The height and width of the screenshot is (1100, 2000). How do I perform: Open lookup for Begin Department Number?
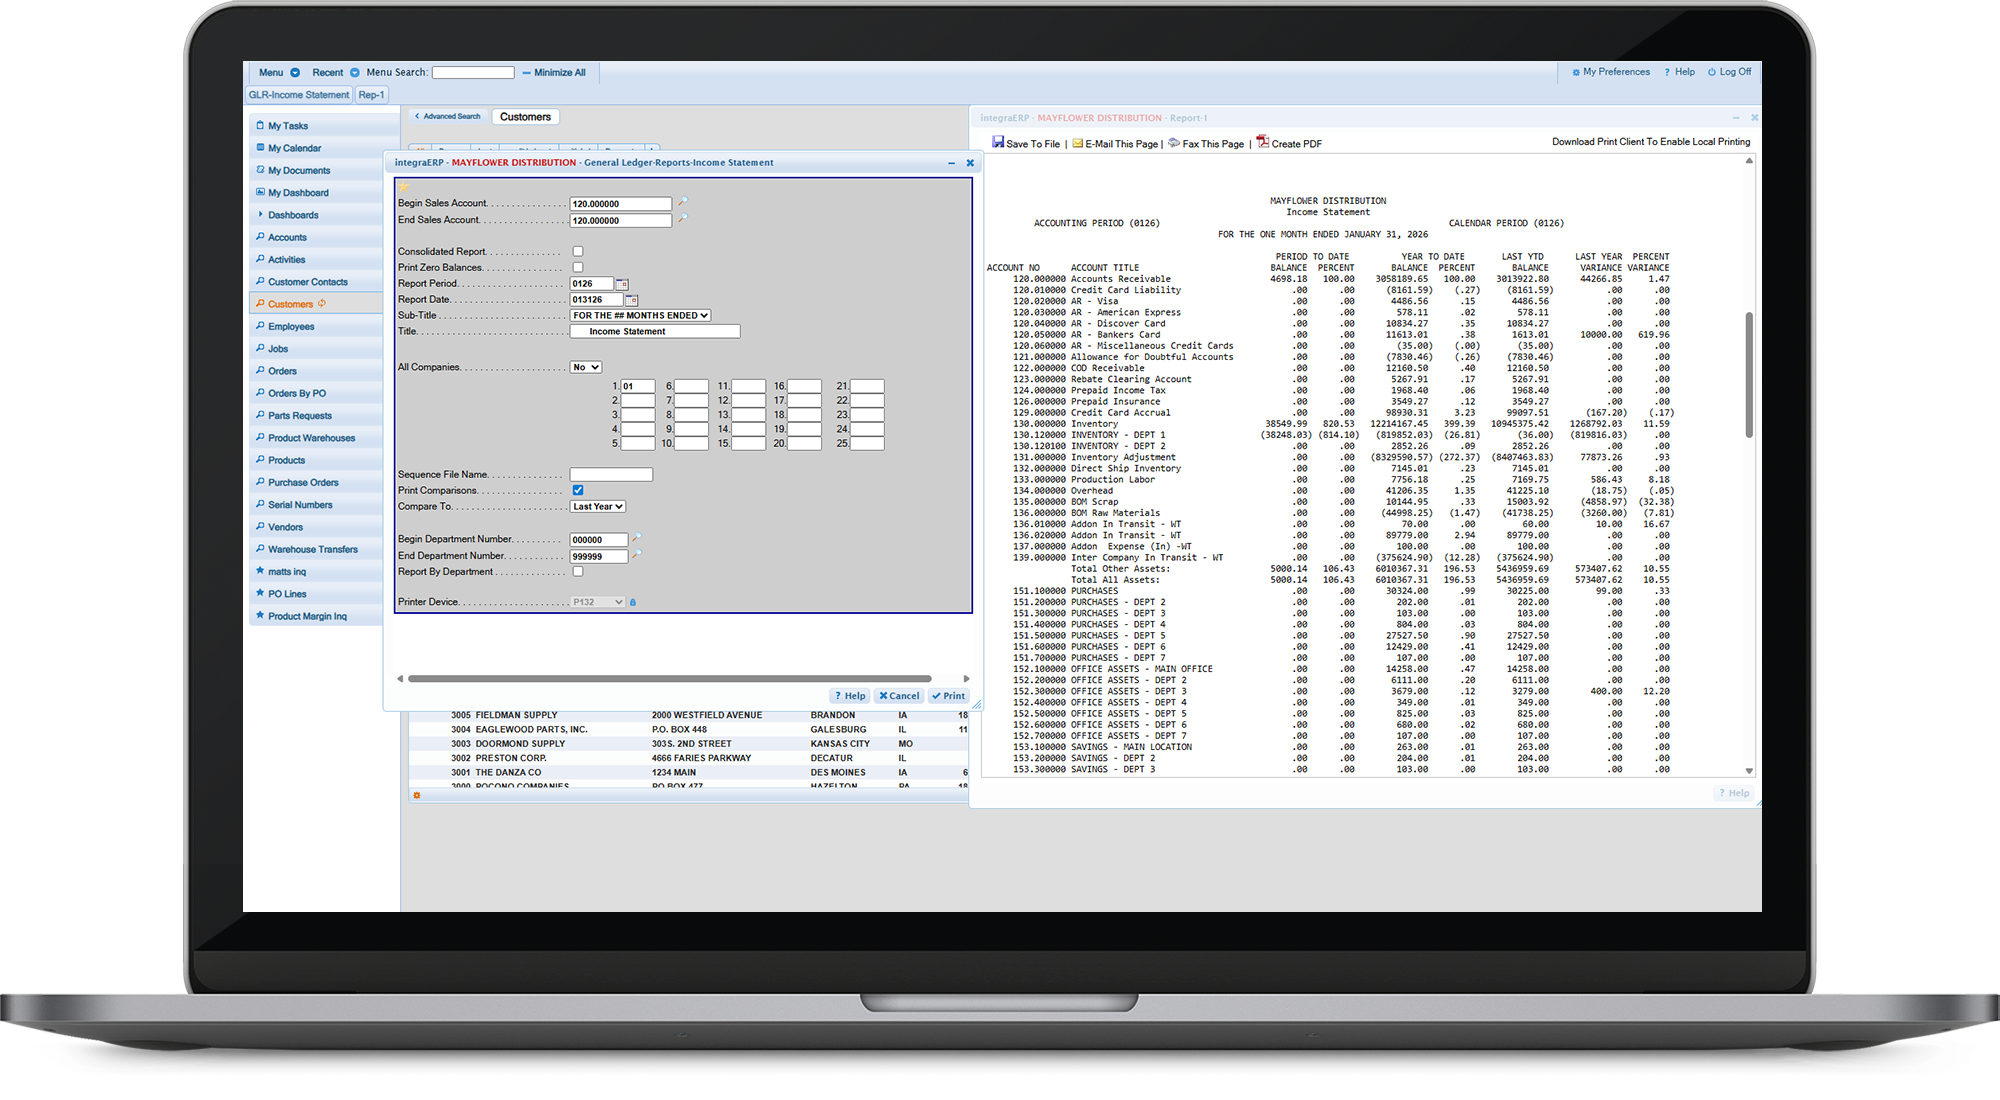pyautogui.click(x=637, y=538)
